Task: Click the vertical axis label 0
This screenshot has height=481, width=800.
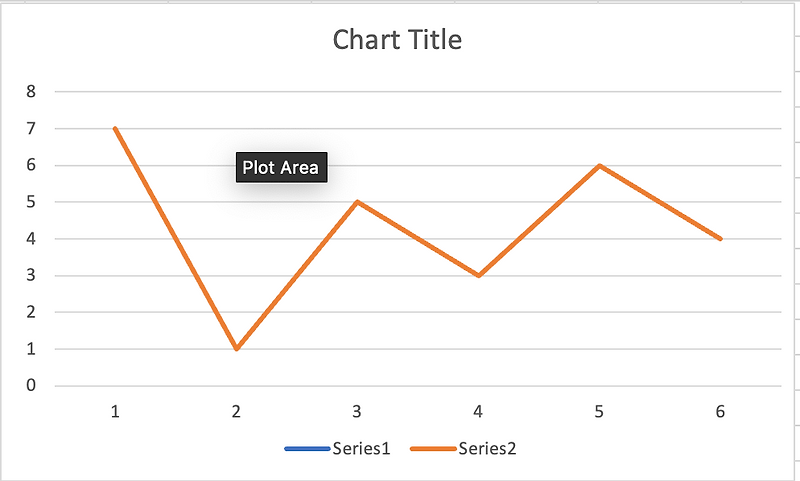Action: (31, 386)
